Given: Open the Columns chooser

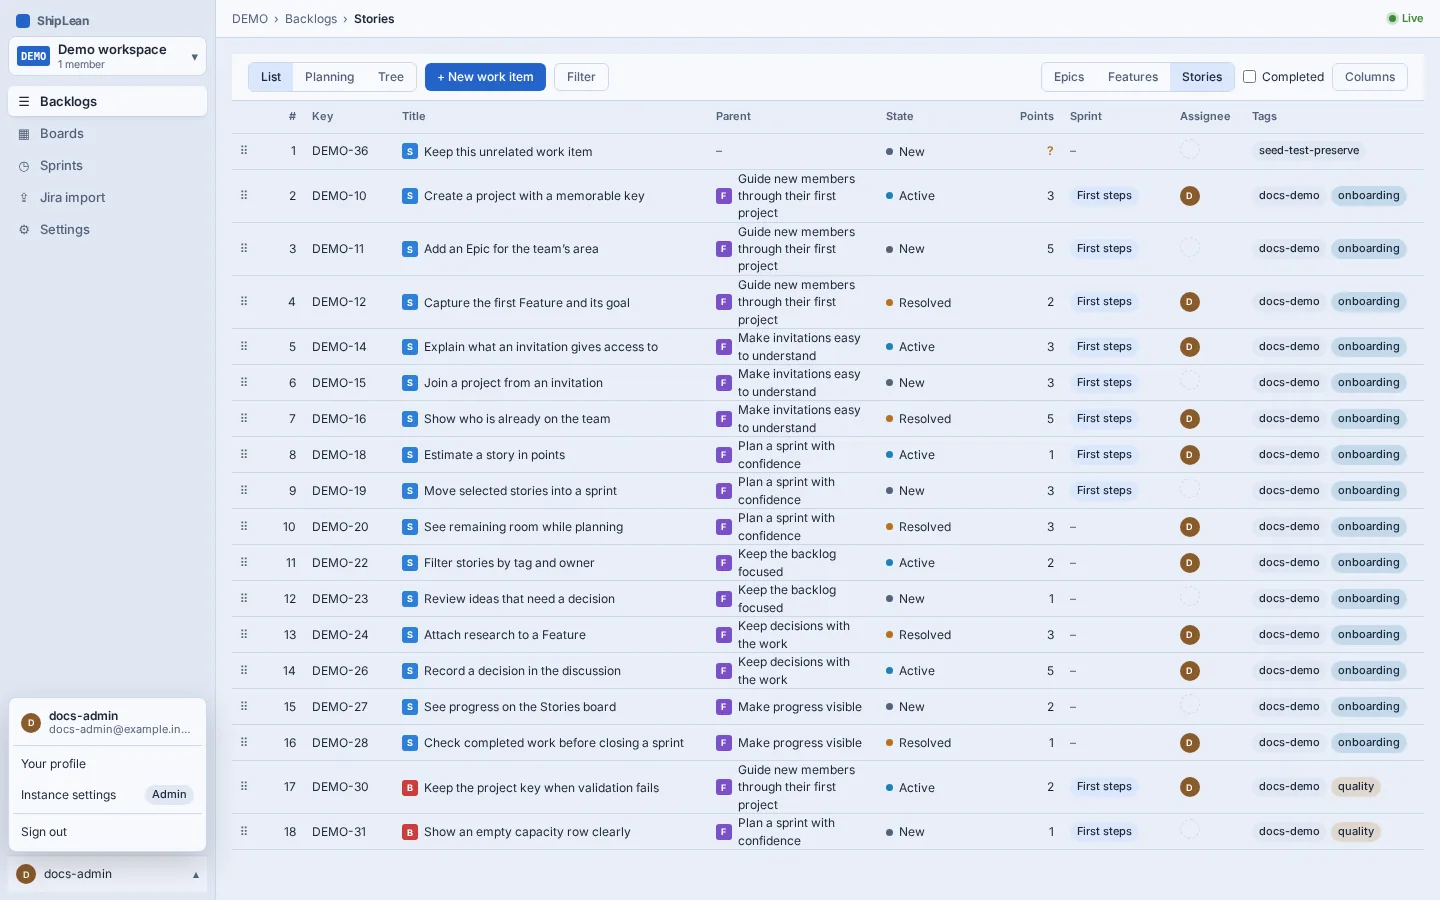Looking at the screenshot, I should click(1369, 77).
